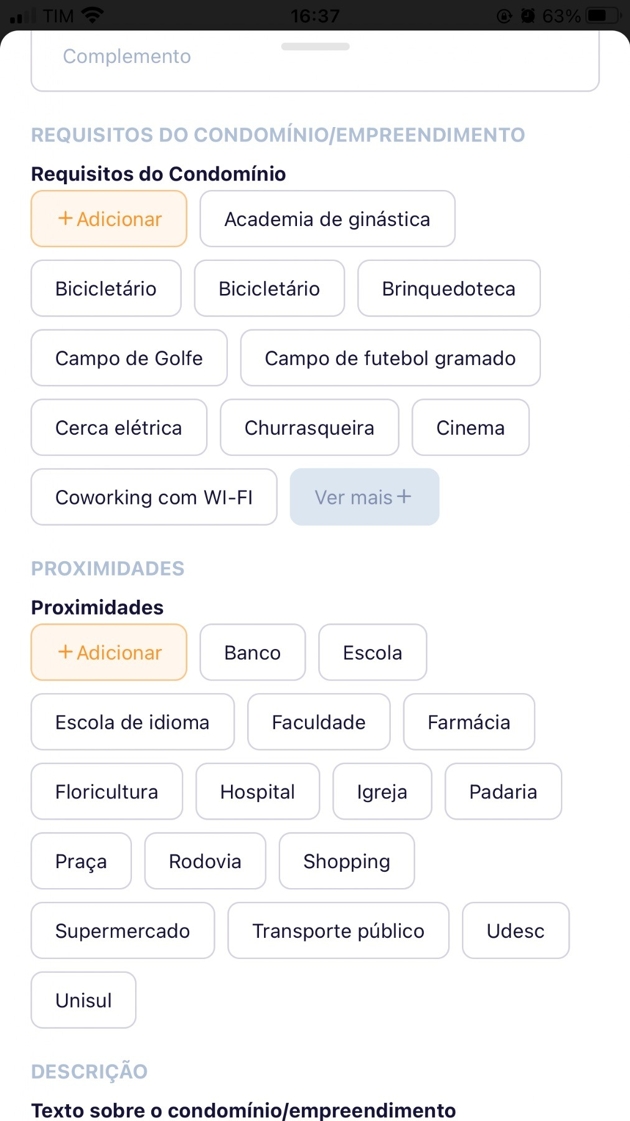Expand the list with Ver mais
Screen dimensions: 630x1121
(364, 497)
